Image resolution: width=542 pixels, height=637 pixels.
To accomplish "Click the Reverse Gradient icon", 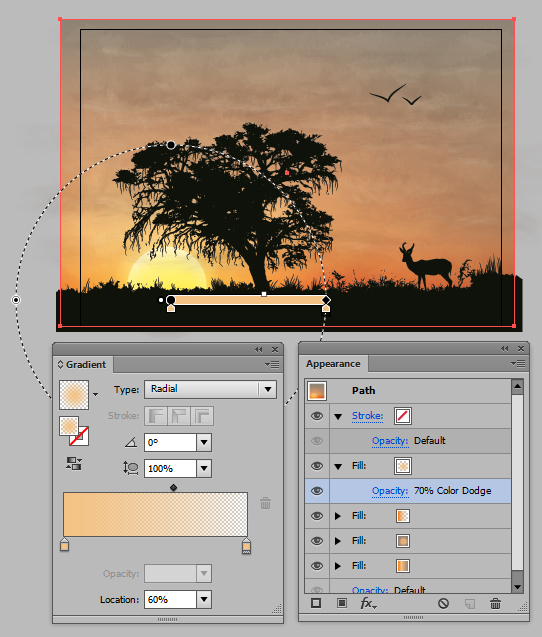I will [x=74, y=464].
